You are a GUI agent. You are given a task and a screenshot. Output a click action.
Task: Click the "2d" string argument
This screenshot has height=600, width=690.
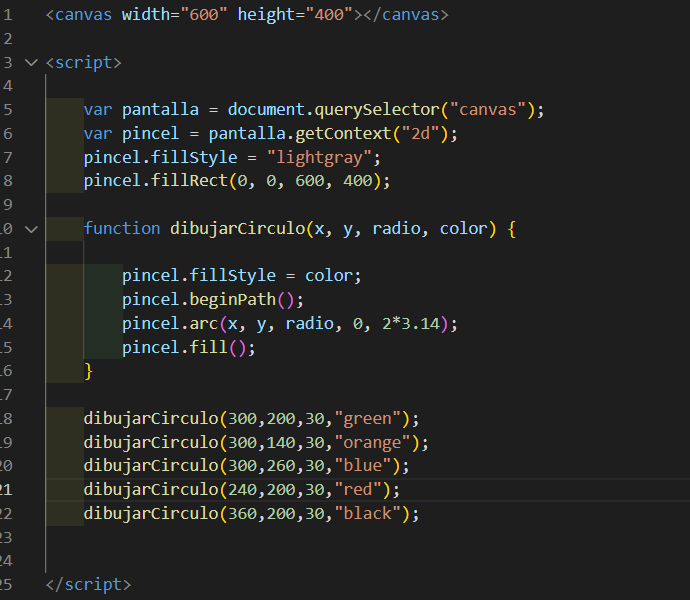(x=420, y=133)
